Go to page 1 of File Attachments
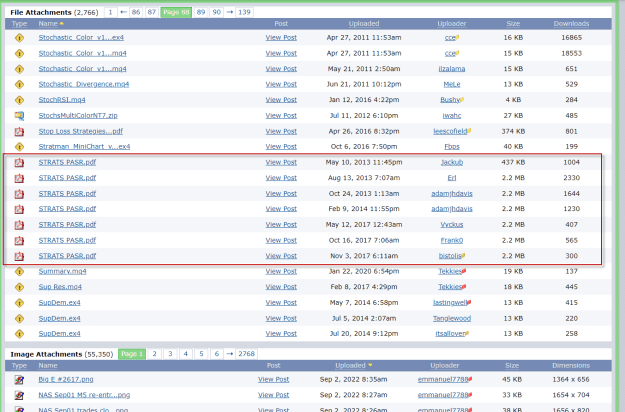 pyautogui.click(x=110, y=12)
